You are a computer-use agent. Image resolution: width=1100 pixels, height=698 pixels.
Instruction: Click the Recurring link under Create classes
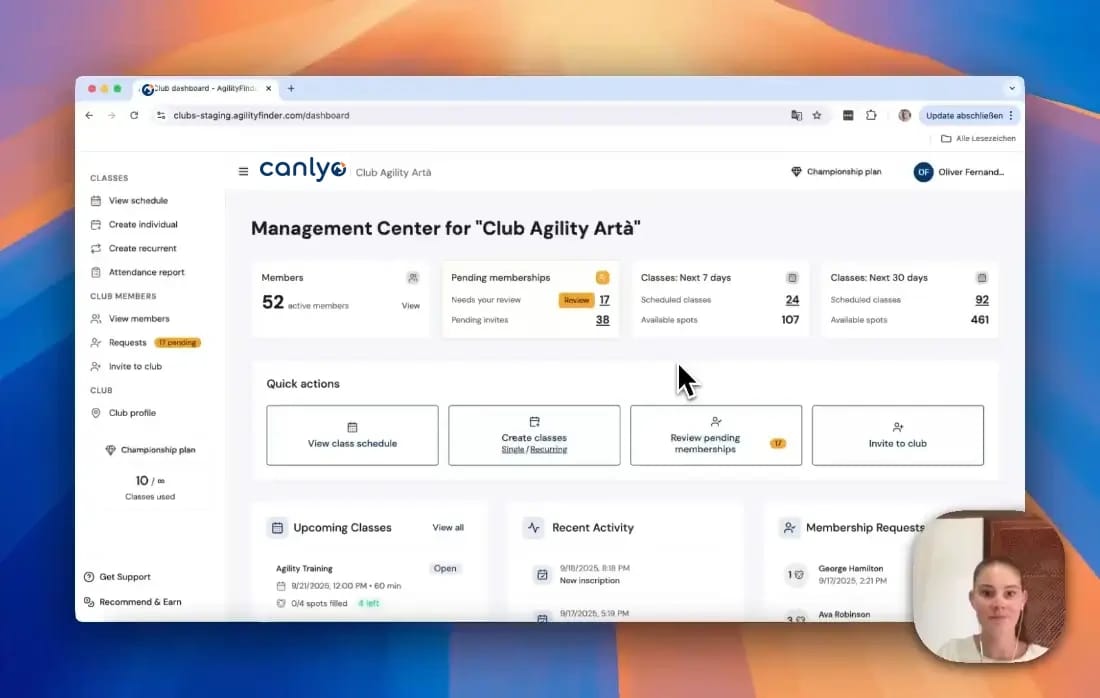pos(549,450)
